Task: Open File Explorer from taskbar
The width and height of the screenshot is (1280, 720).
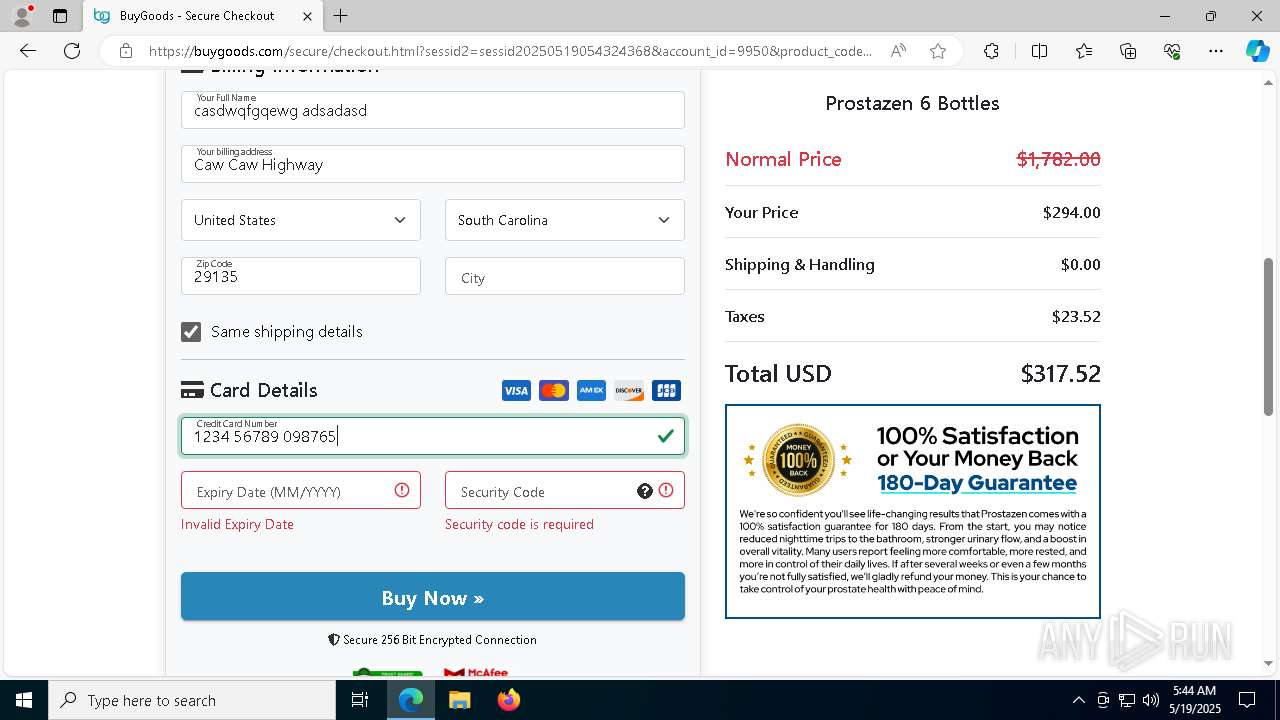Action: coord(459,700)
